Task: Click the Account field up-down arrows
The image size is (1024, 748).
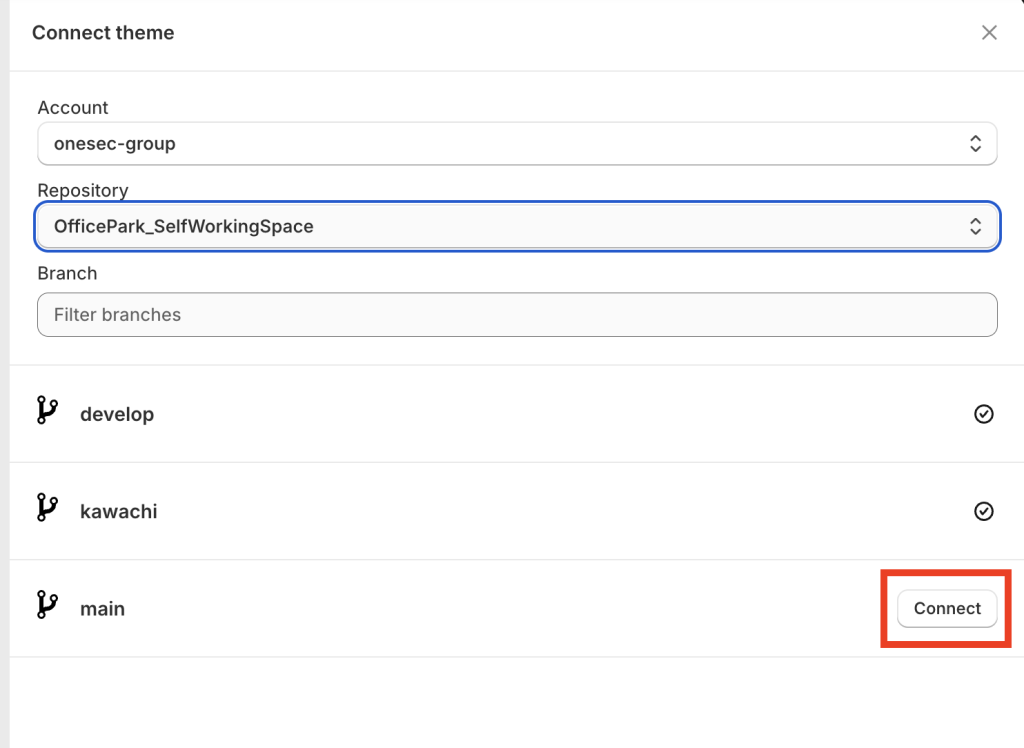Action: [976, 144]
